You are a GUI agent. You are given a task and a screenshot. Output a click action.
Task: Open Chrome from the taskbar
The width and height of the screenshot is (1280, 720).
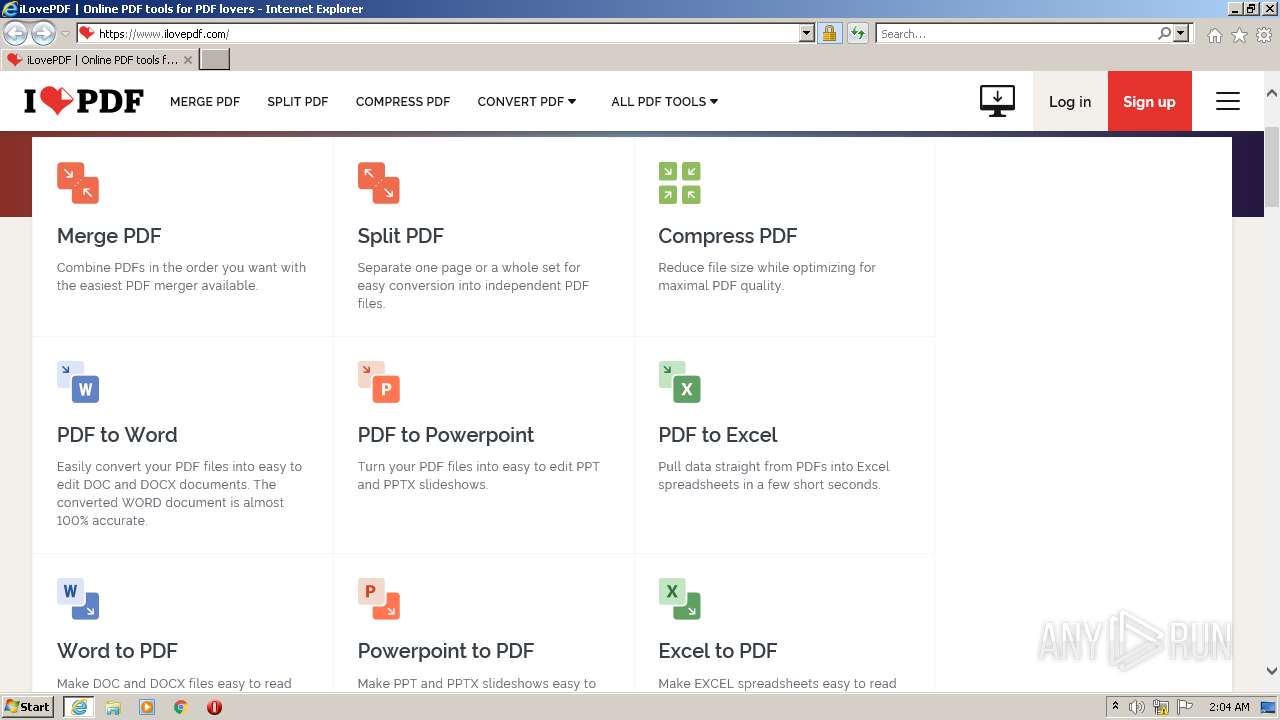pyautogui.click(x=181, y=707)
